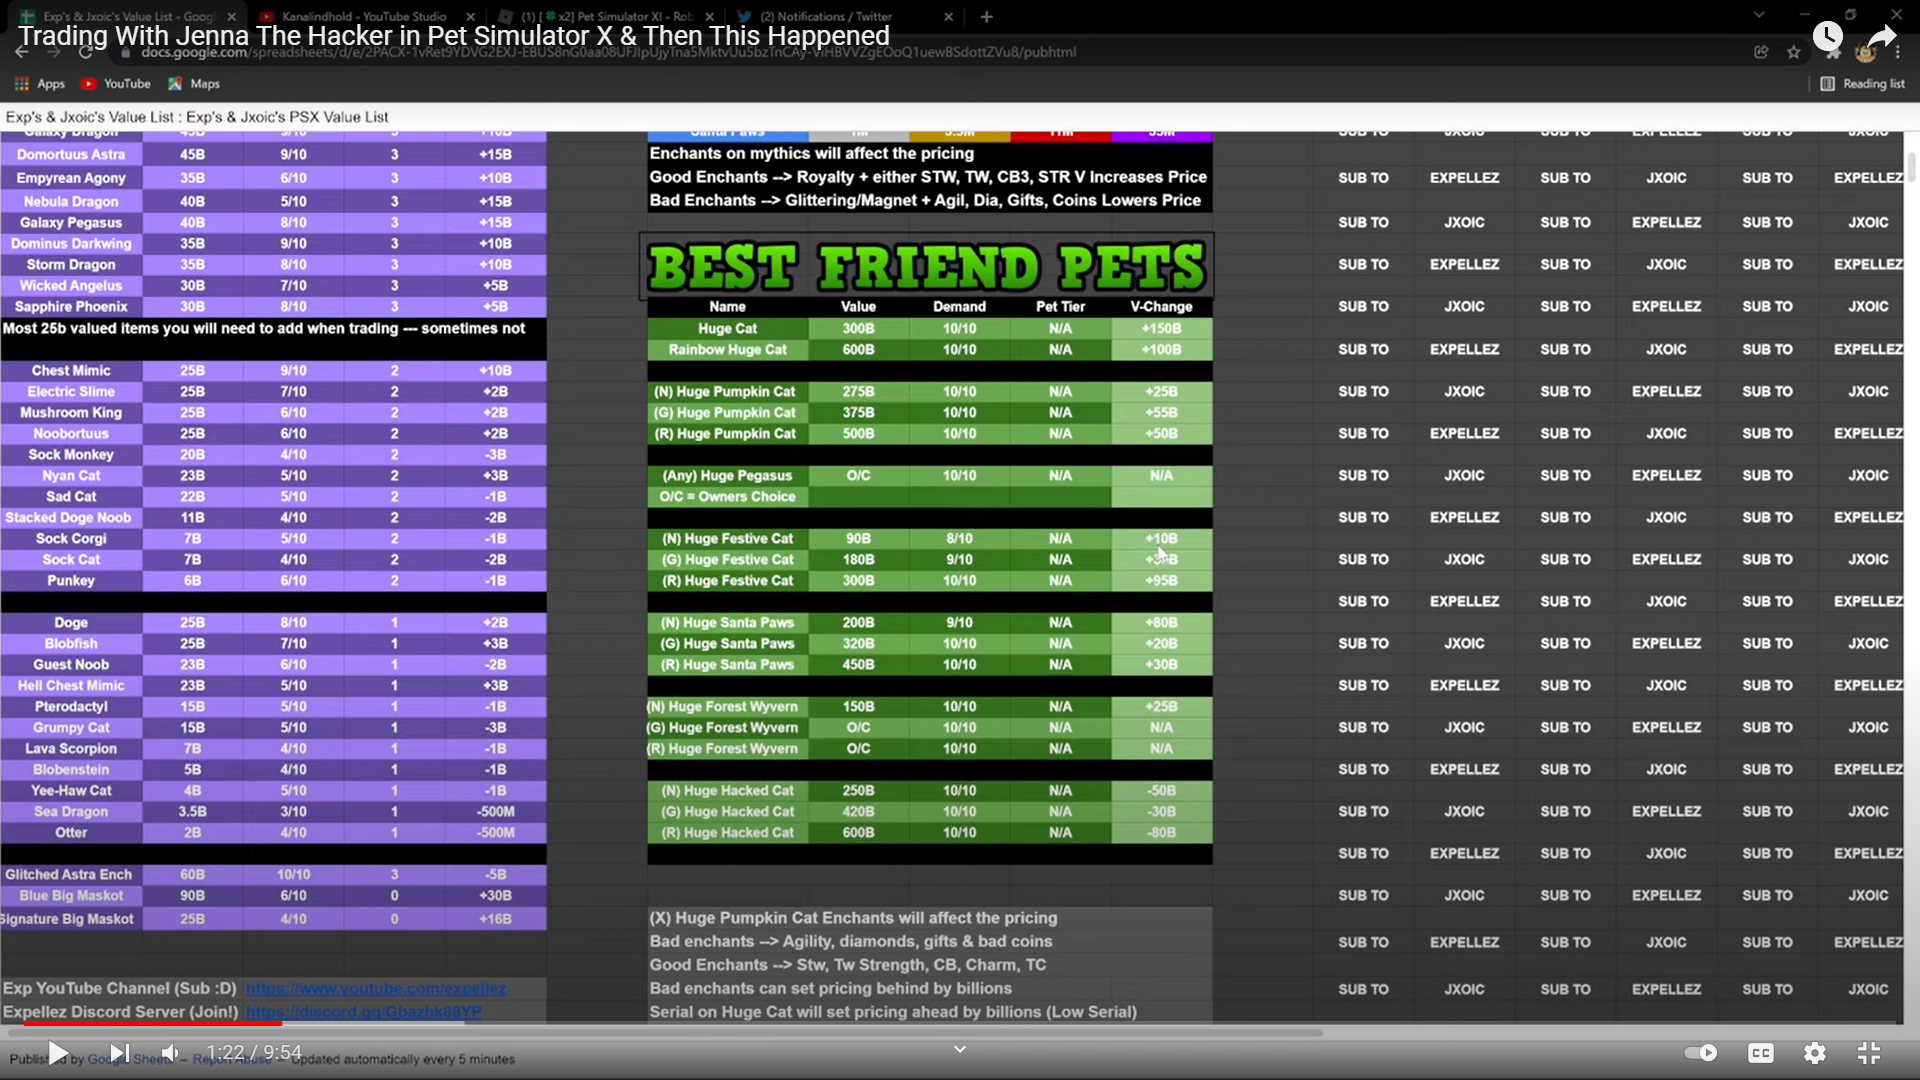Click the Bookmark star icon in address bar
This screenshot has width=1920, height=1080.
point(1793,51)
